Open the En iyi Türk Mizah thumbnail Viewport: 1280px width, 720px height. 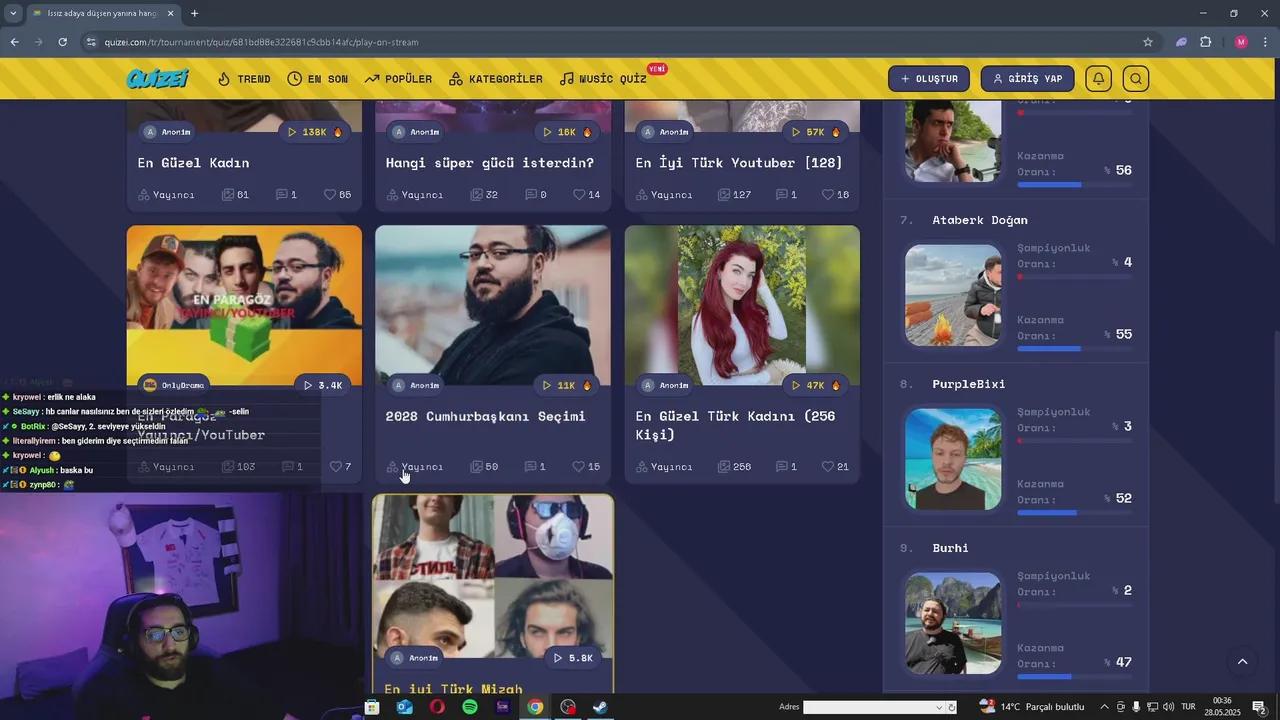tap(493, 576)
